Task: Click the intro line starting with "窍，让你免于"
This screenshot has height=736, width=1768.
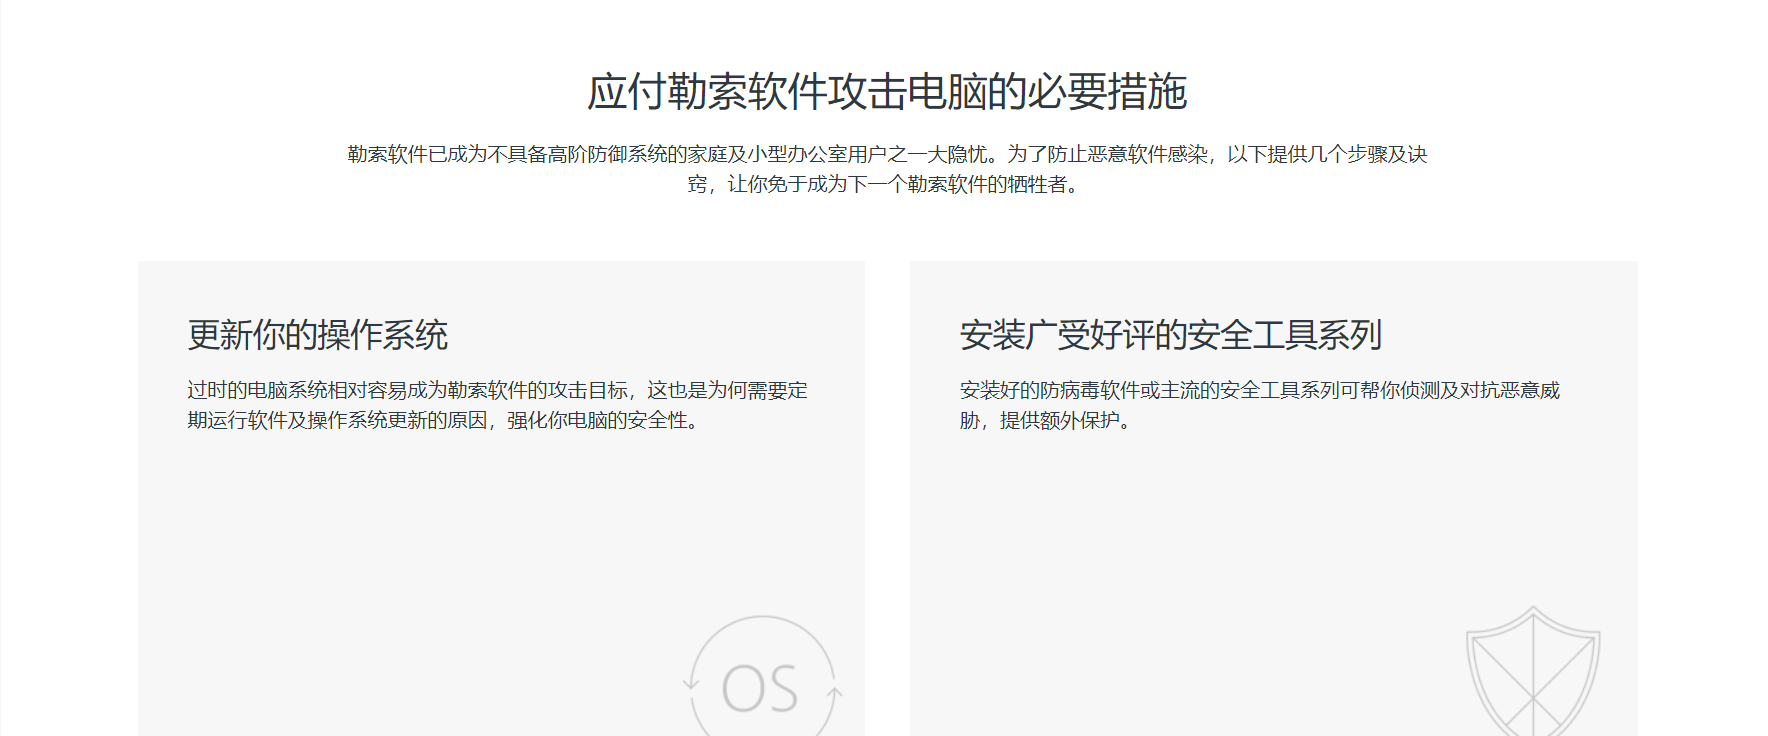Action: coord(886,184)
